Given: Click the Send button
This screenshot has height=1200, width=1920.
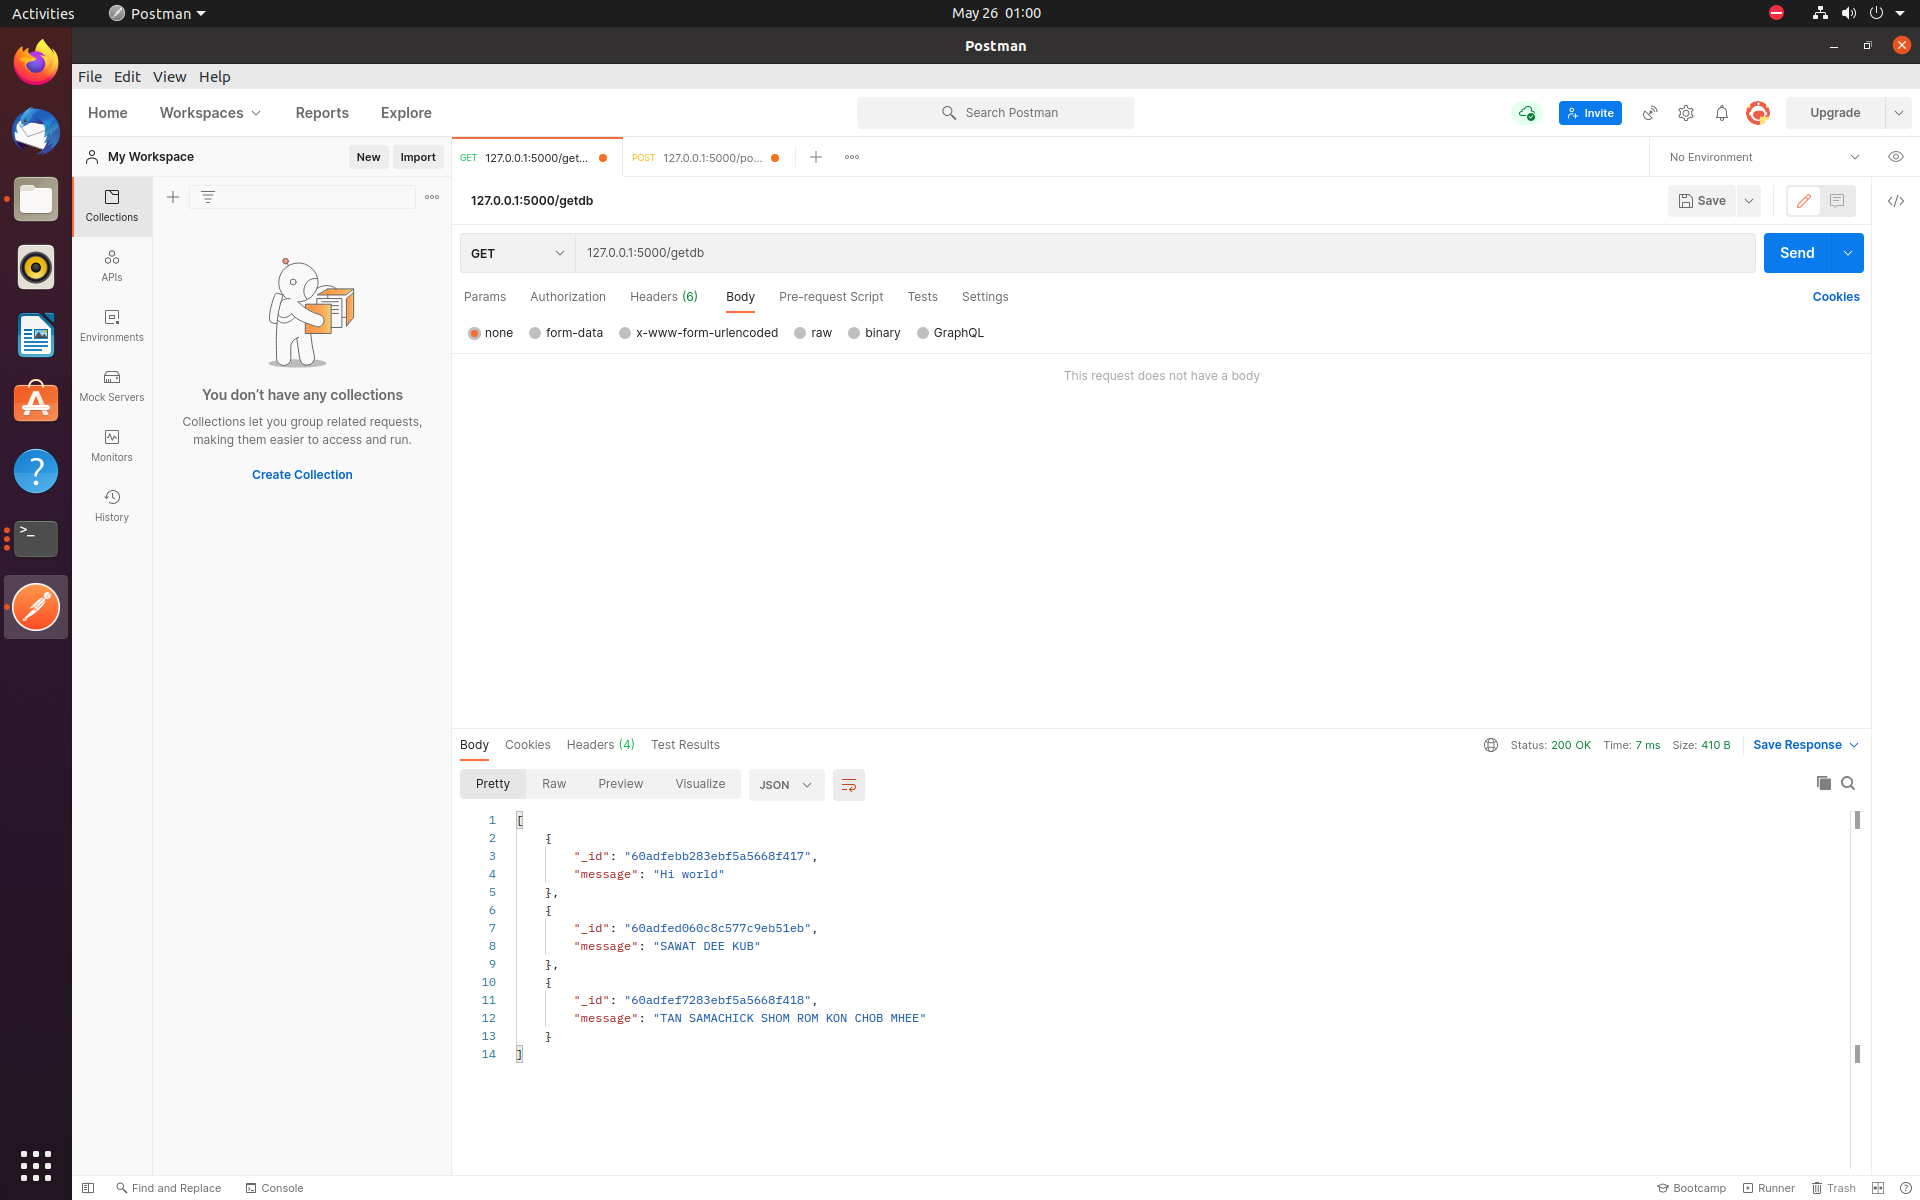Looking at the screenshot, I should [x=1796, y=253].
